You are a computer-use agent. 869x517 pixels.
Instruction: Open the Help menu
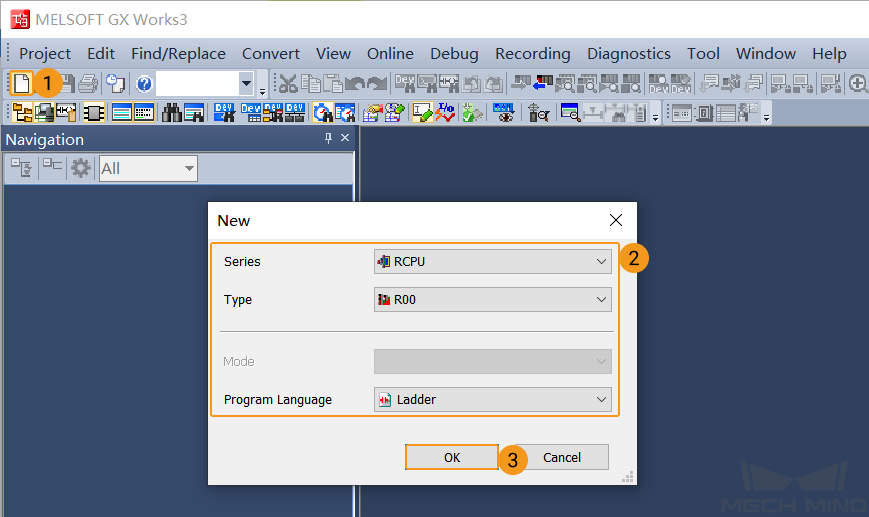829,54
